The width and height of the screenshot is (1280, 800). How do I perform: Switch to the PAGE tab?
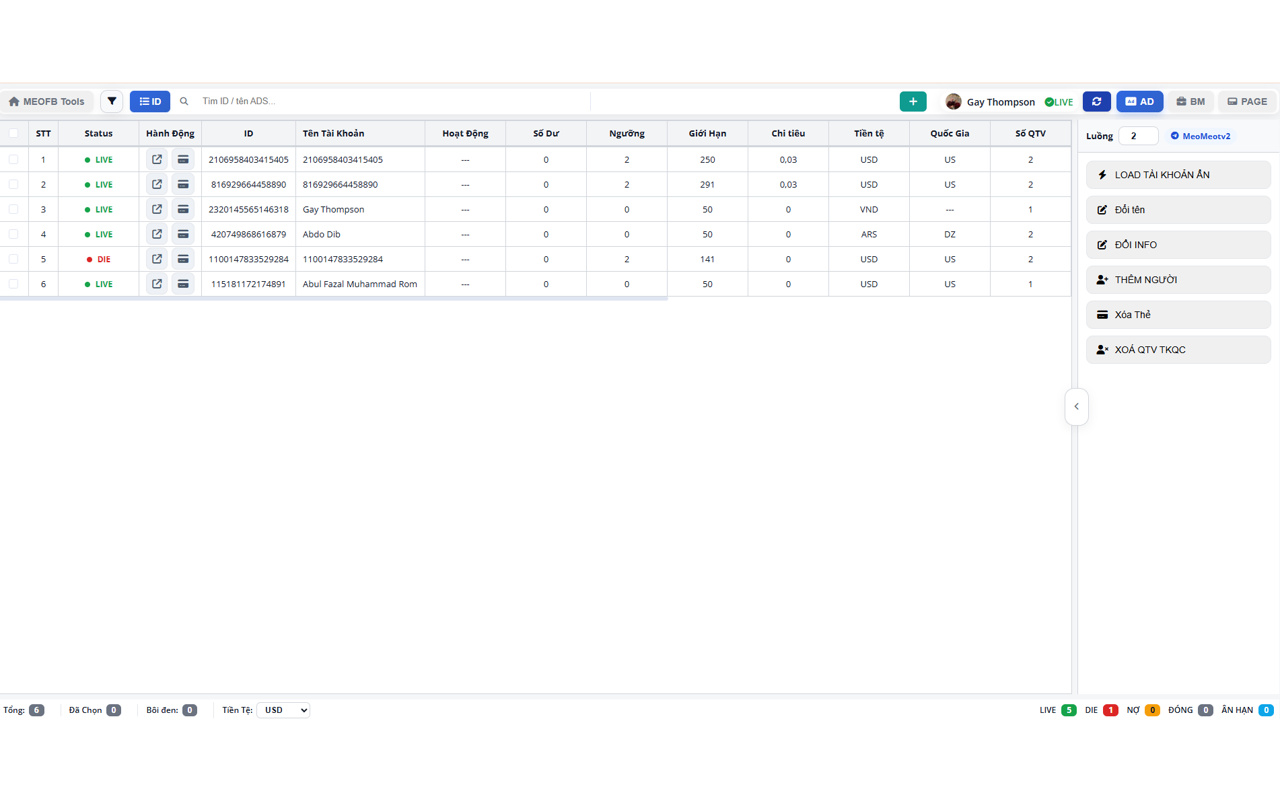point(1246,101)
